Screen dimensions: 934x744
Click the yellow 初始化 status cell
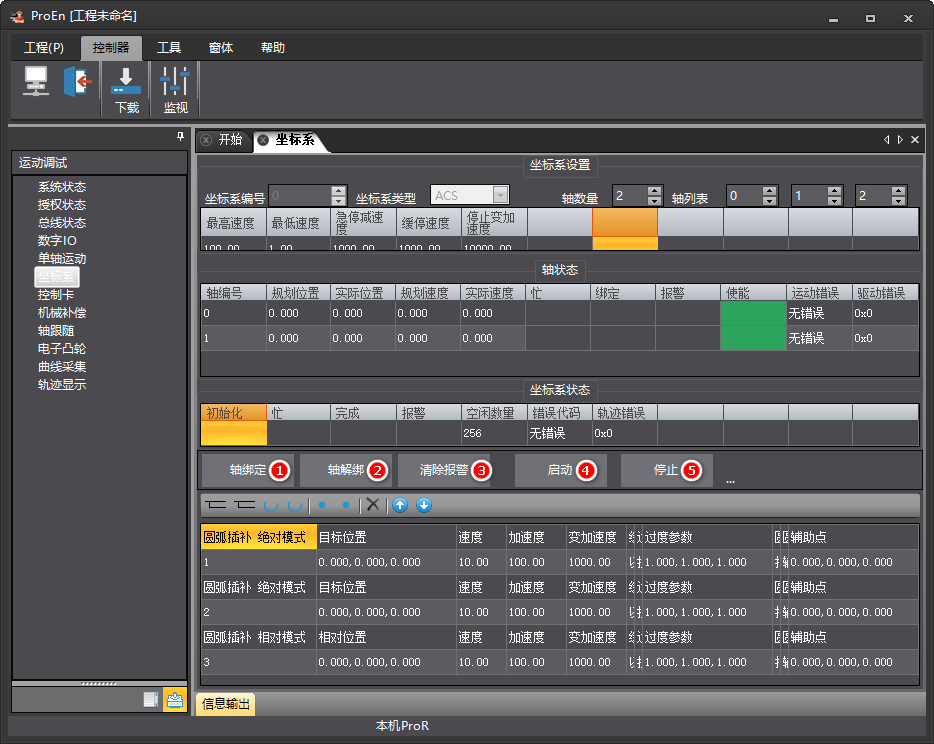tap(234, 433)
